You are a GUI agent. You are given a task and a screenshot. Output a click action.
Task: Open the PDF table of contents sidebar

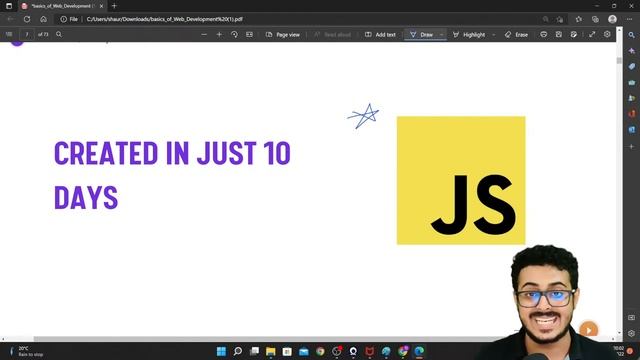pyautogui.click(x=9, y=35)
